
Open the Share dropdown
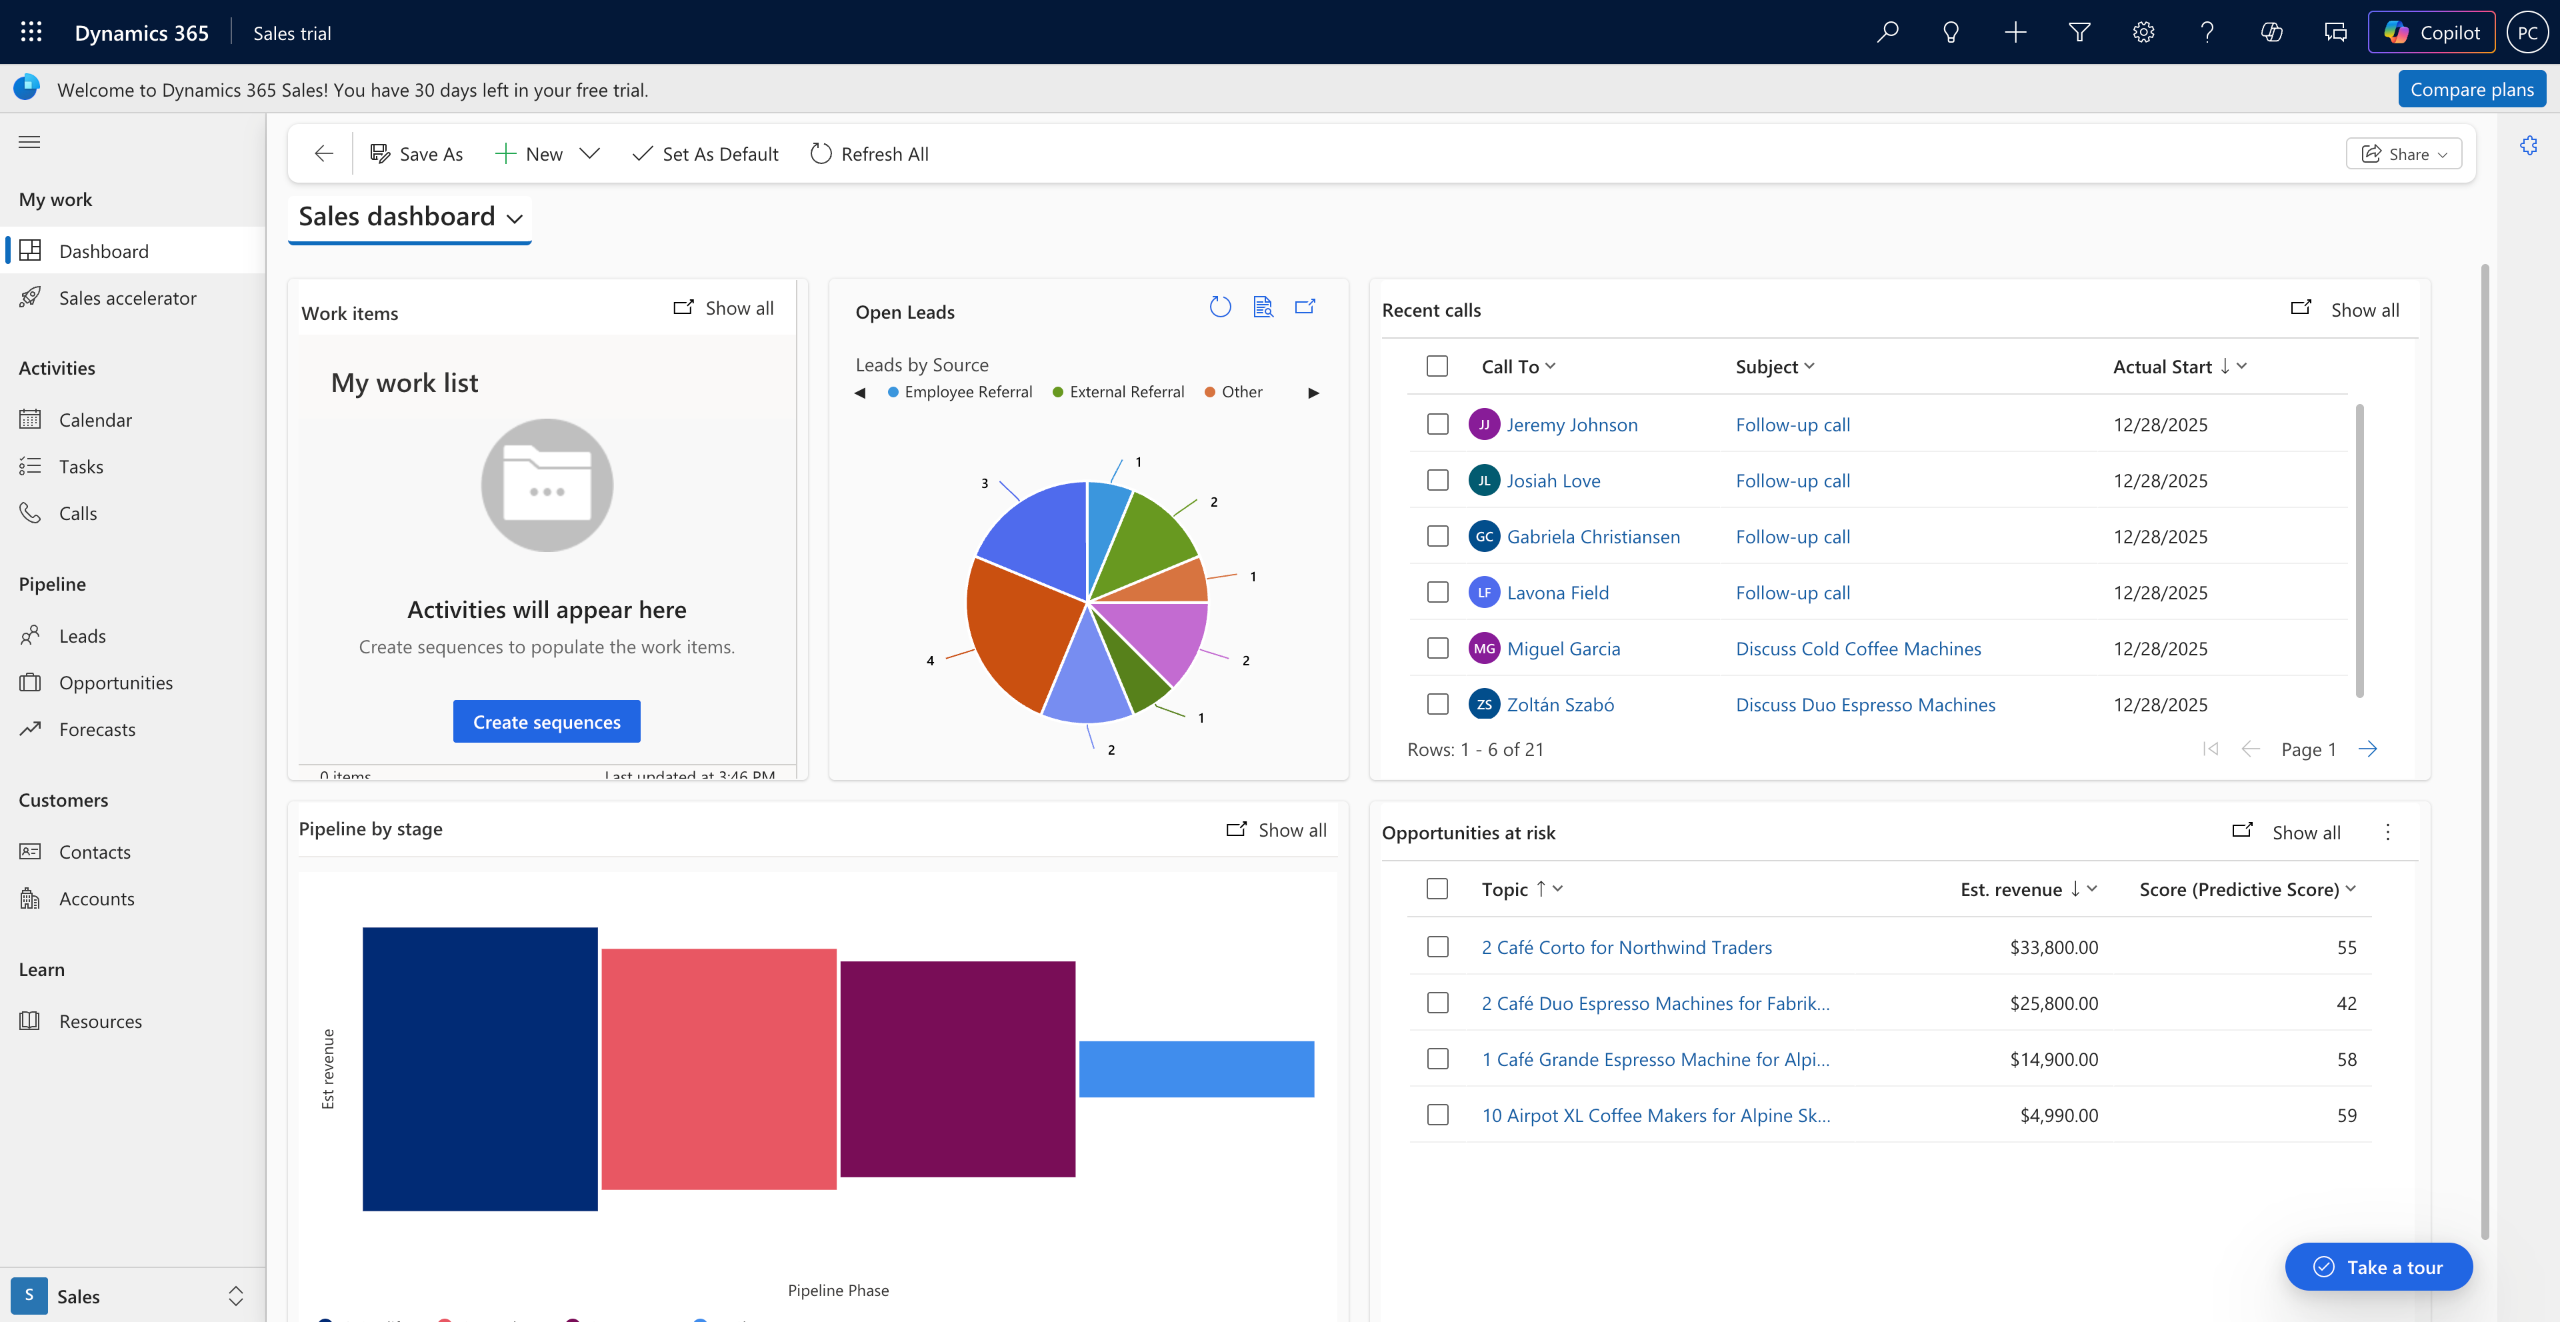2403,153
